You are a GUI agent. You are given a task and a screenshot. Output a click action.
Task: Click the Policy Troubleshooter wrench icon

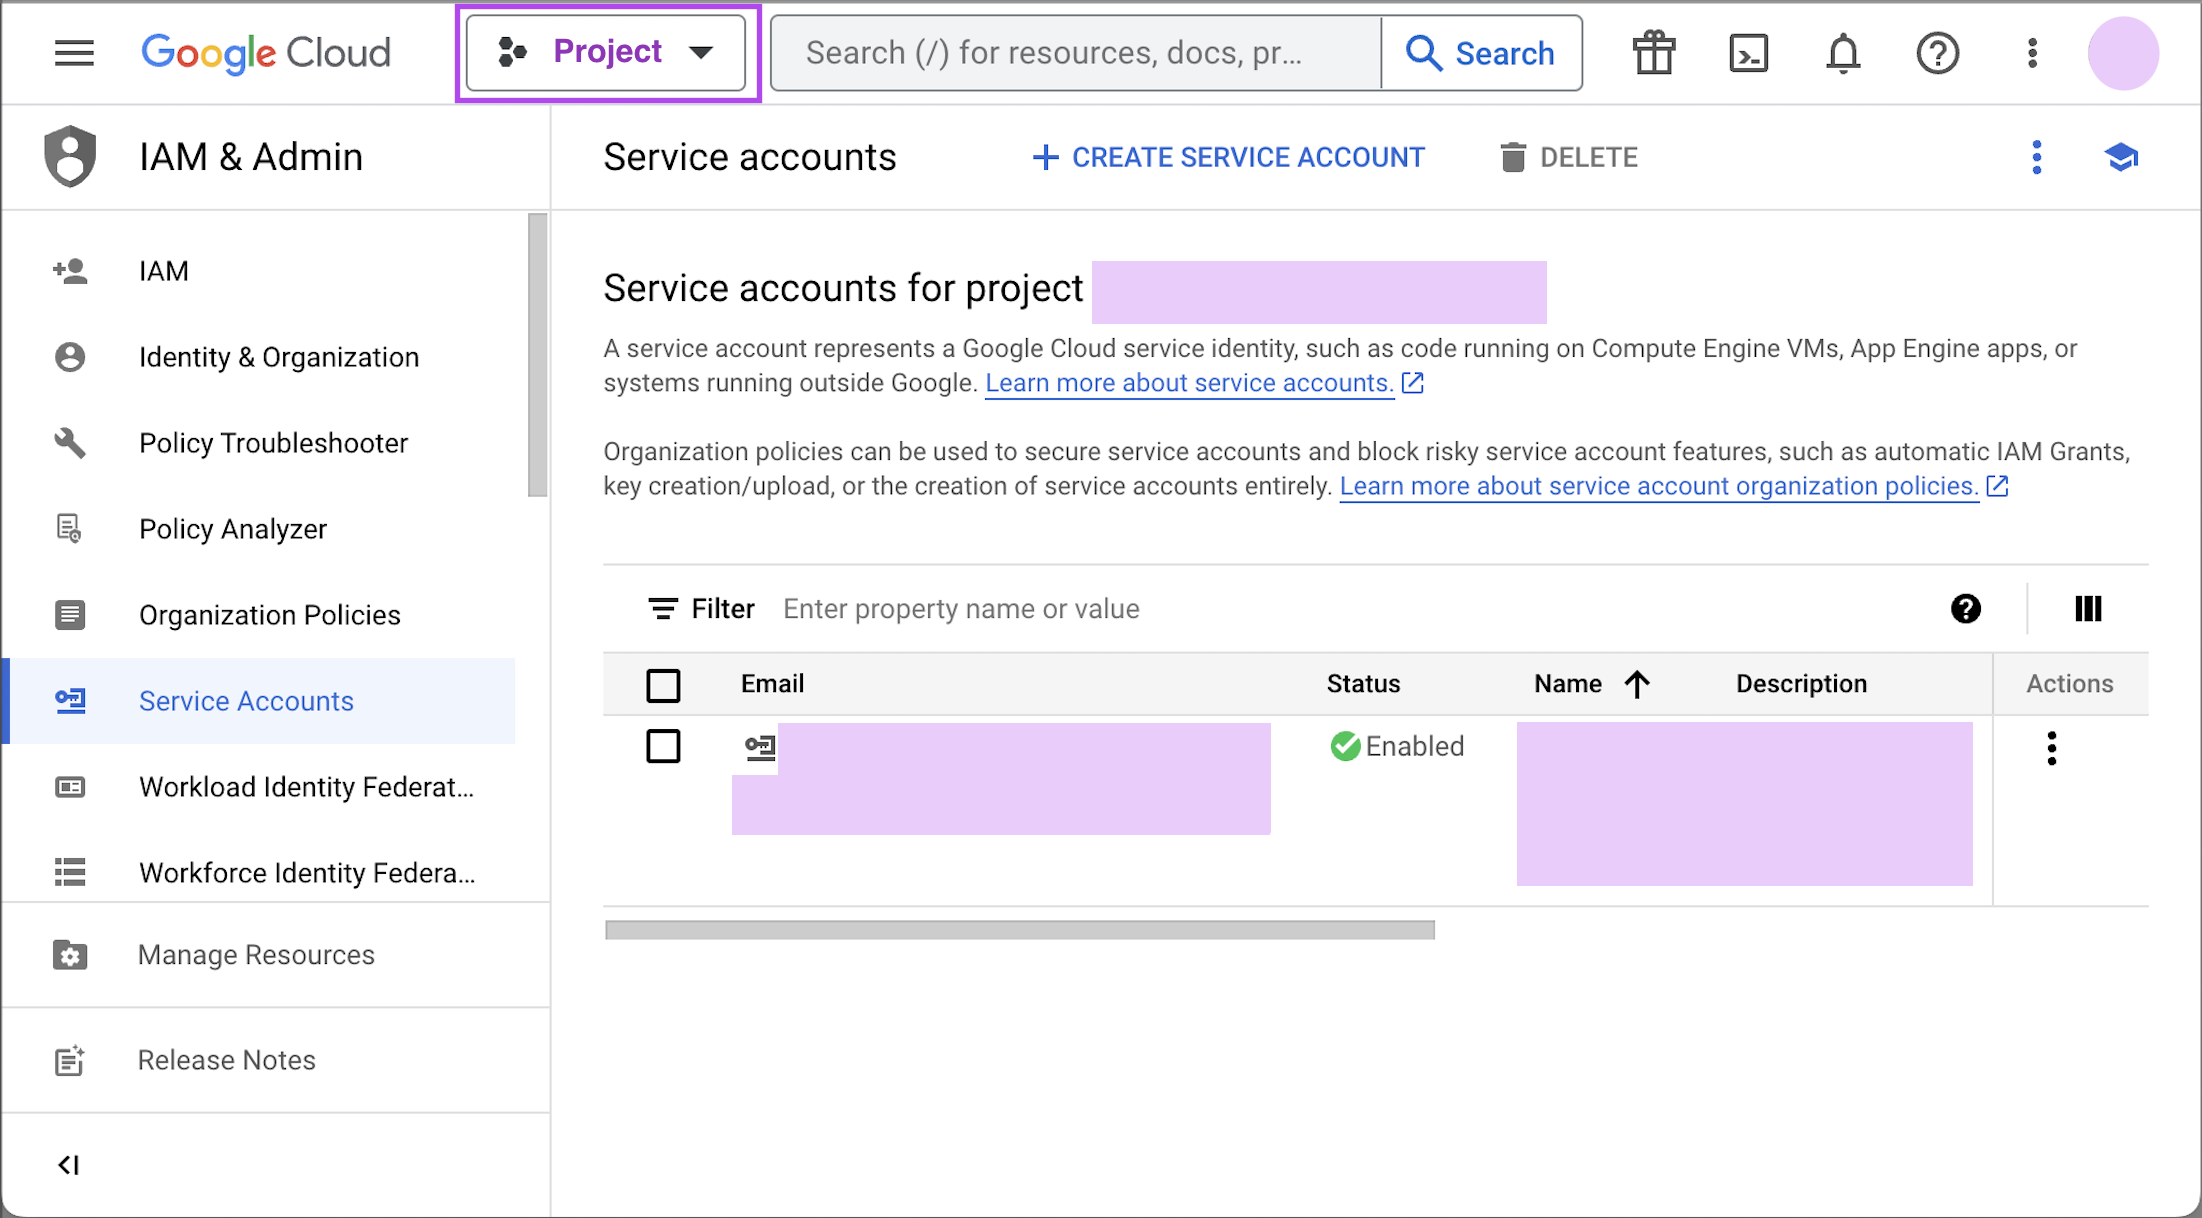coord(70,443)
